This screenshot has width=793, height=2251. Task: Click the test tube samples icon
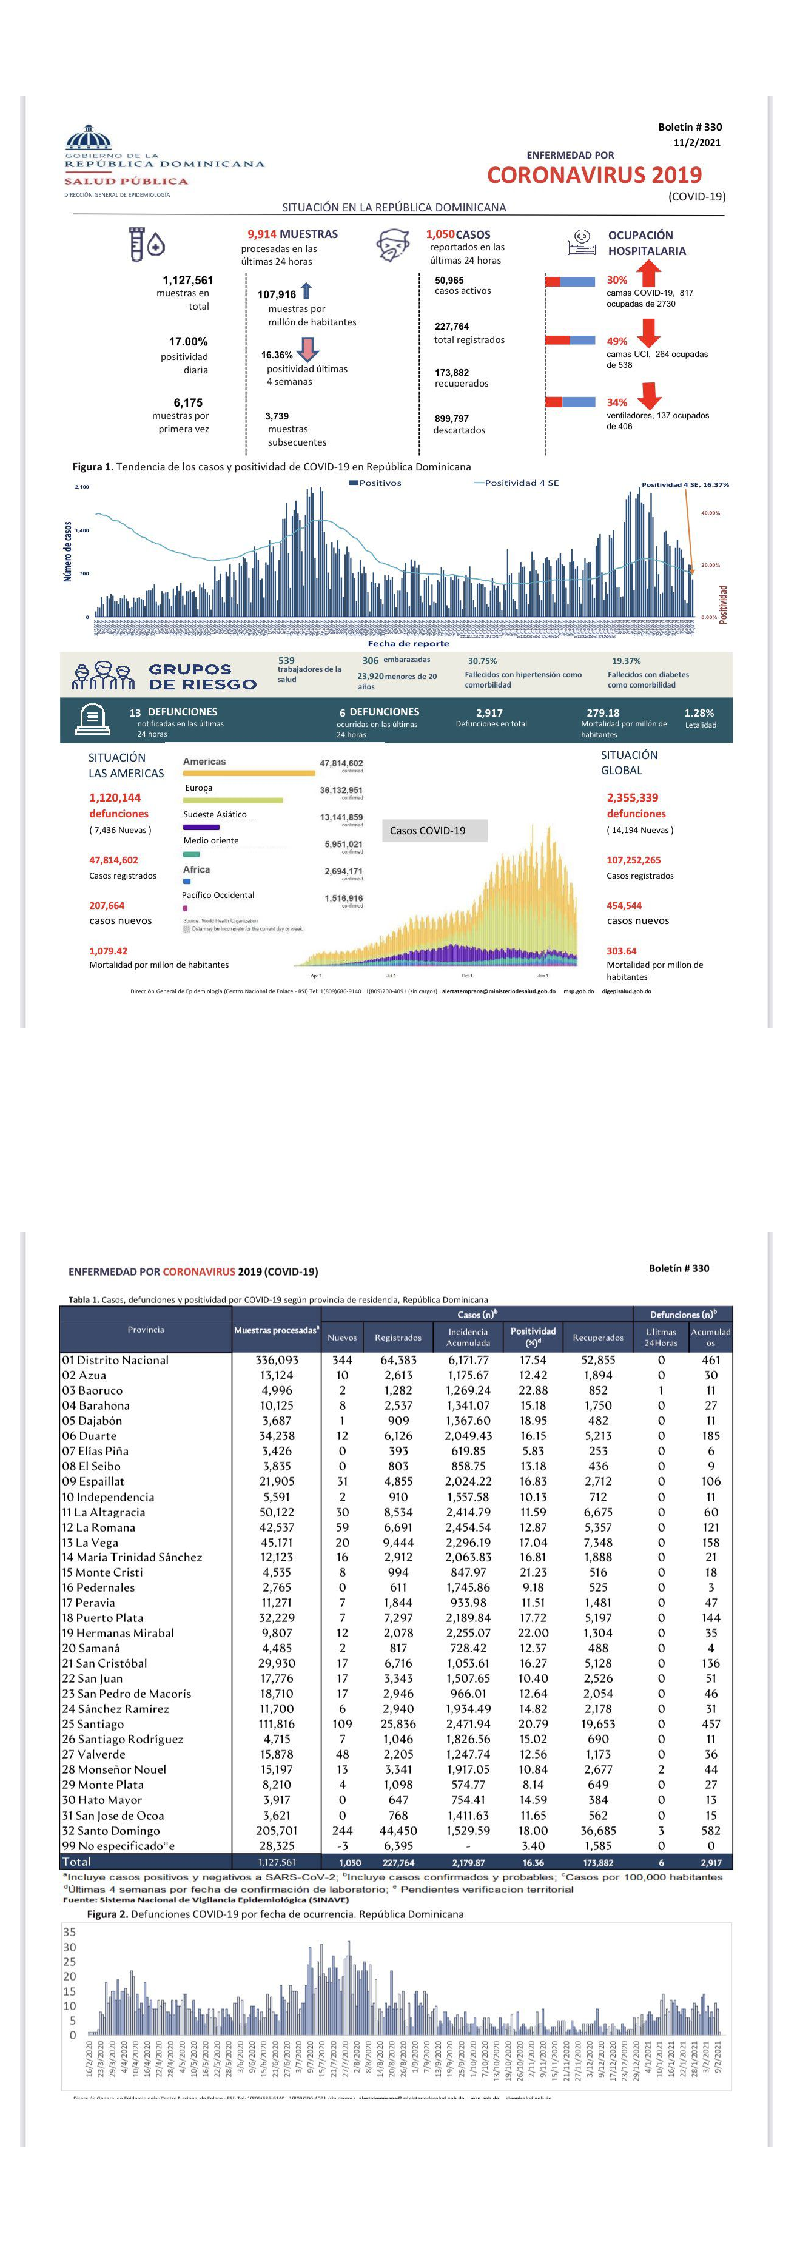pyautogui.click(x=146, y=243)
